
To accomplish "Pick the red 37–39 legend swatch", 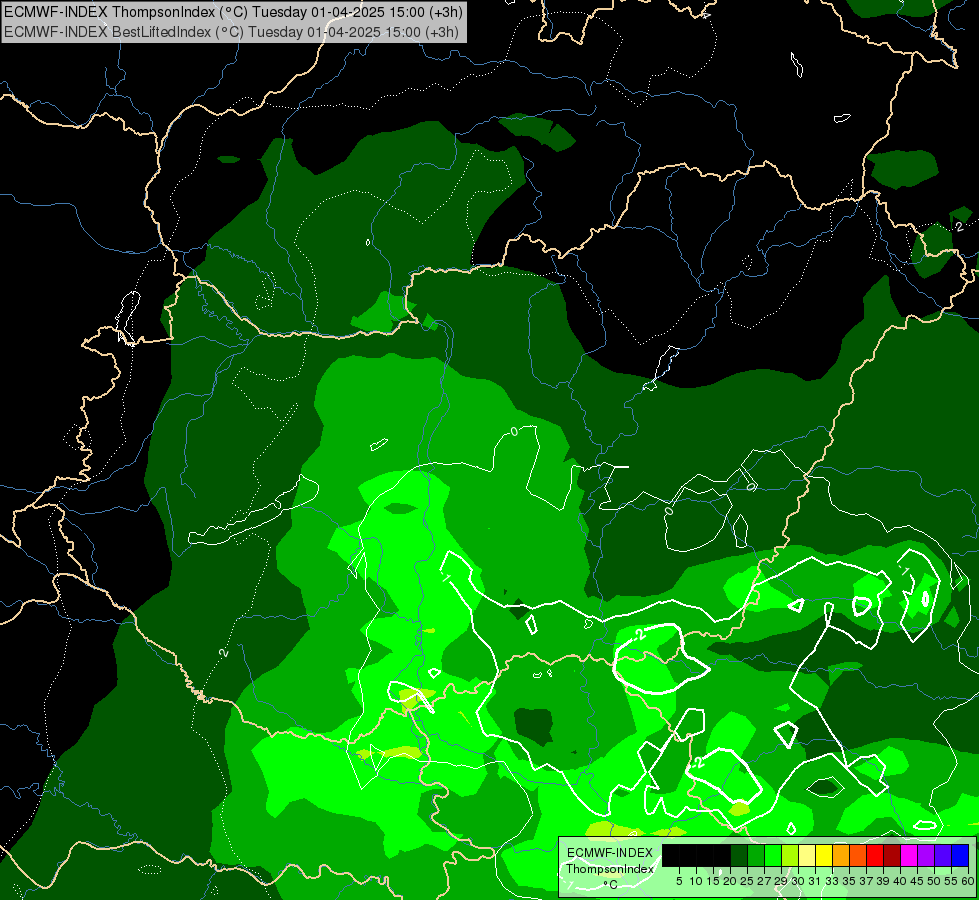I will pos(875,855).
